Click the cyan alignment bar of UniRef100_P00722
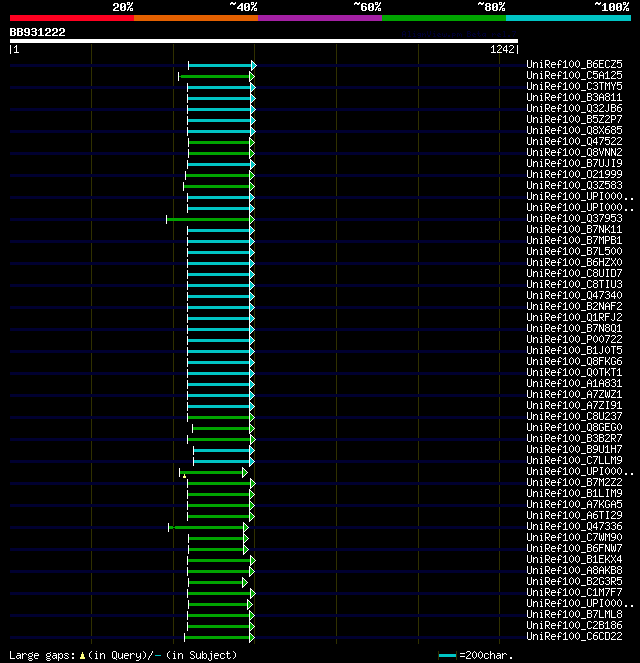 (x=219, y=340)
